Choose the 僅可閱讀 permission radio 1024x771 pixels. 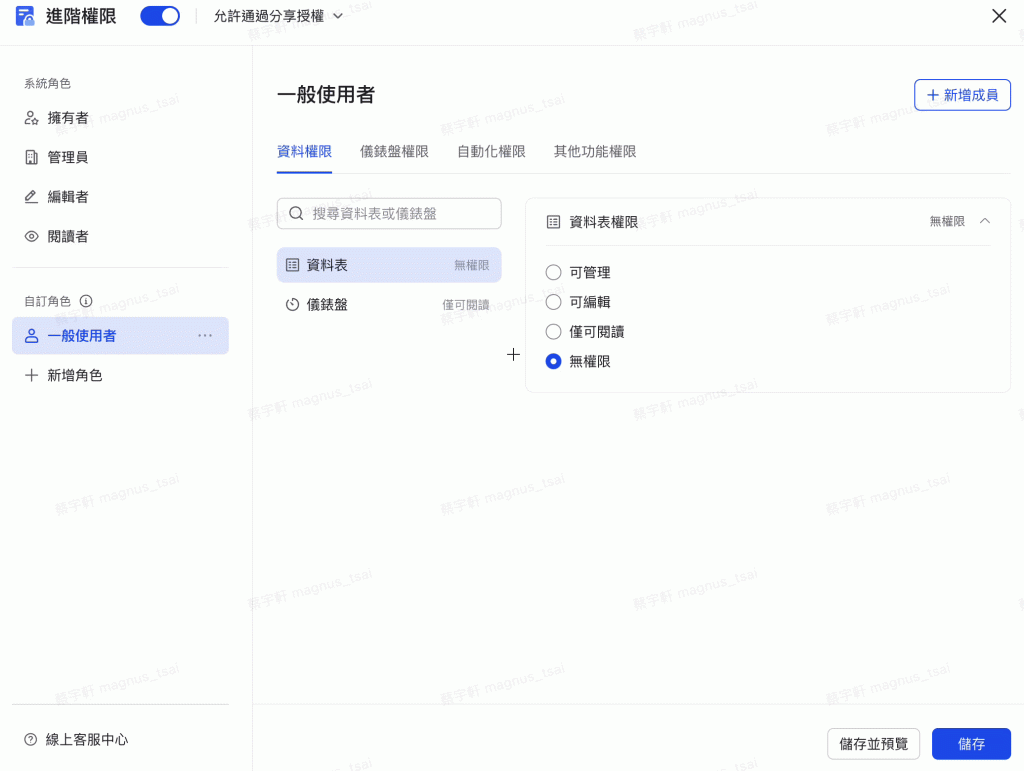[553, 332]
